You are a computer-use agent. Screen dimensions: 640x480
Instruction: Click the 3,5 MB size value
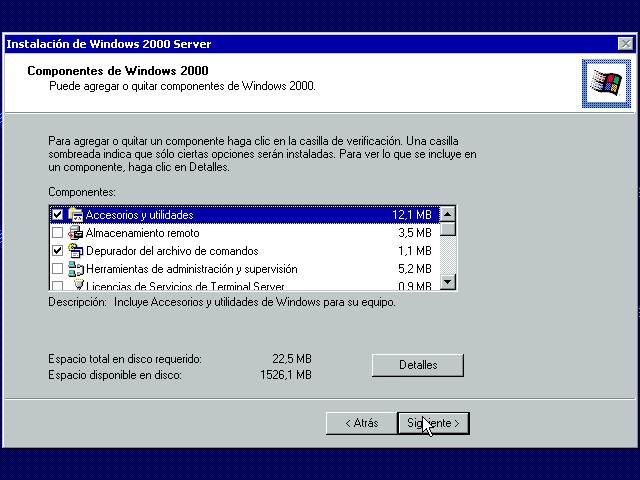(x=415, y=233)
